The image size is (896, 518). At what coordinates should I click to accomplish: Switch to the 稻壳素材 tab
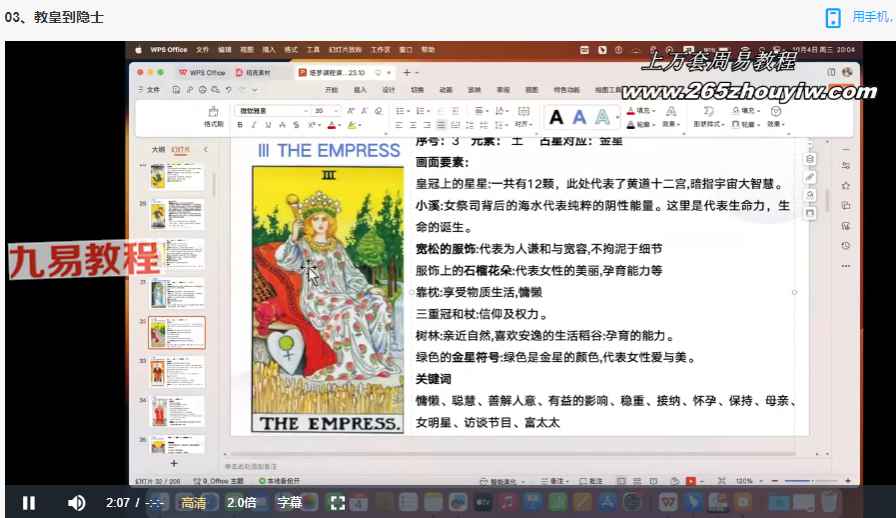pos(253,73)
